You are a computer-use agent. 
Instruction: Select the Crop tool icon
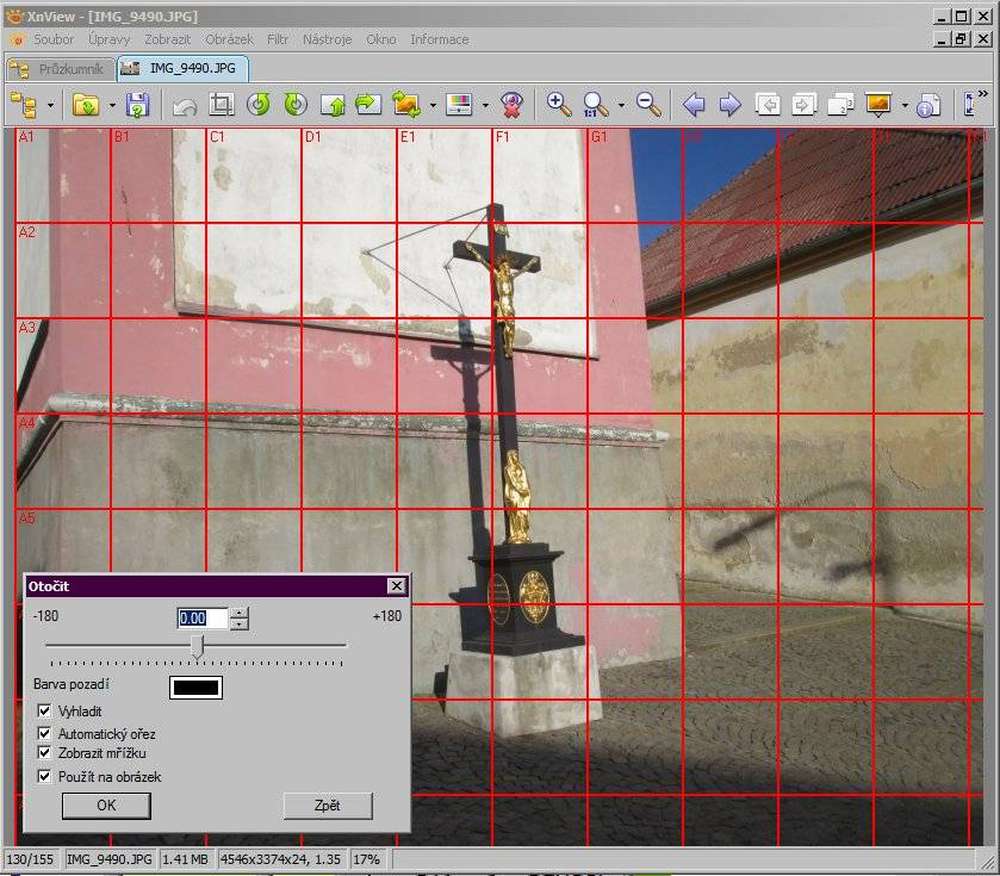pos(221,105)
